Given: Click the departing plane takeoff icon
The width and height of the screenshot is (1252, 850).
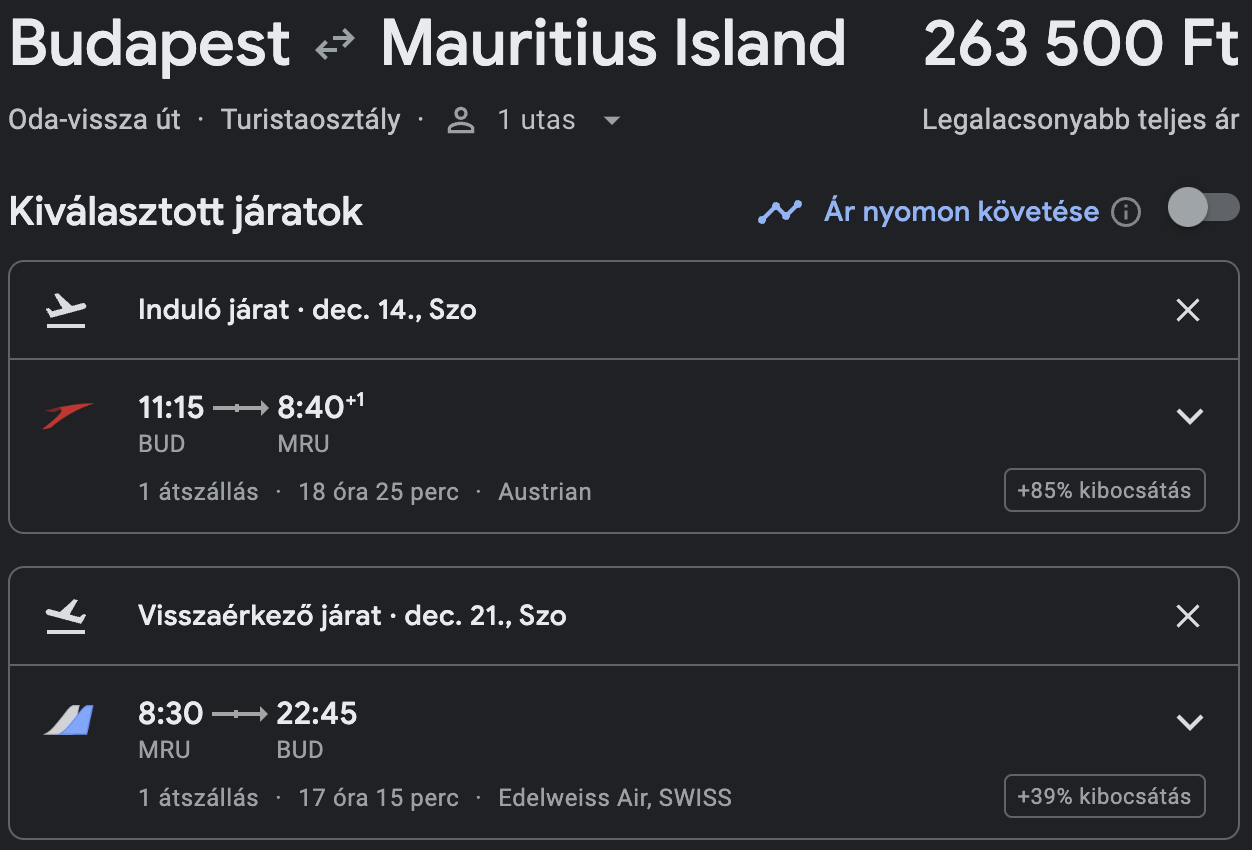Looking at the screenshot, I should [66, 311].
